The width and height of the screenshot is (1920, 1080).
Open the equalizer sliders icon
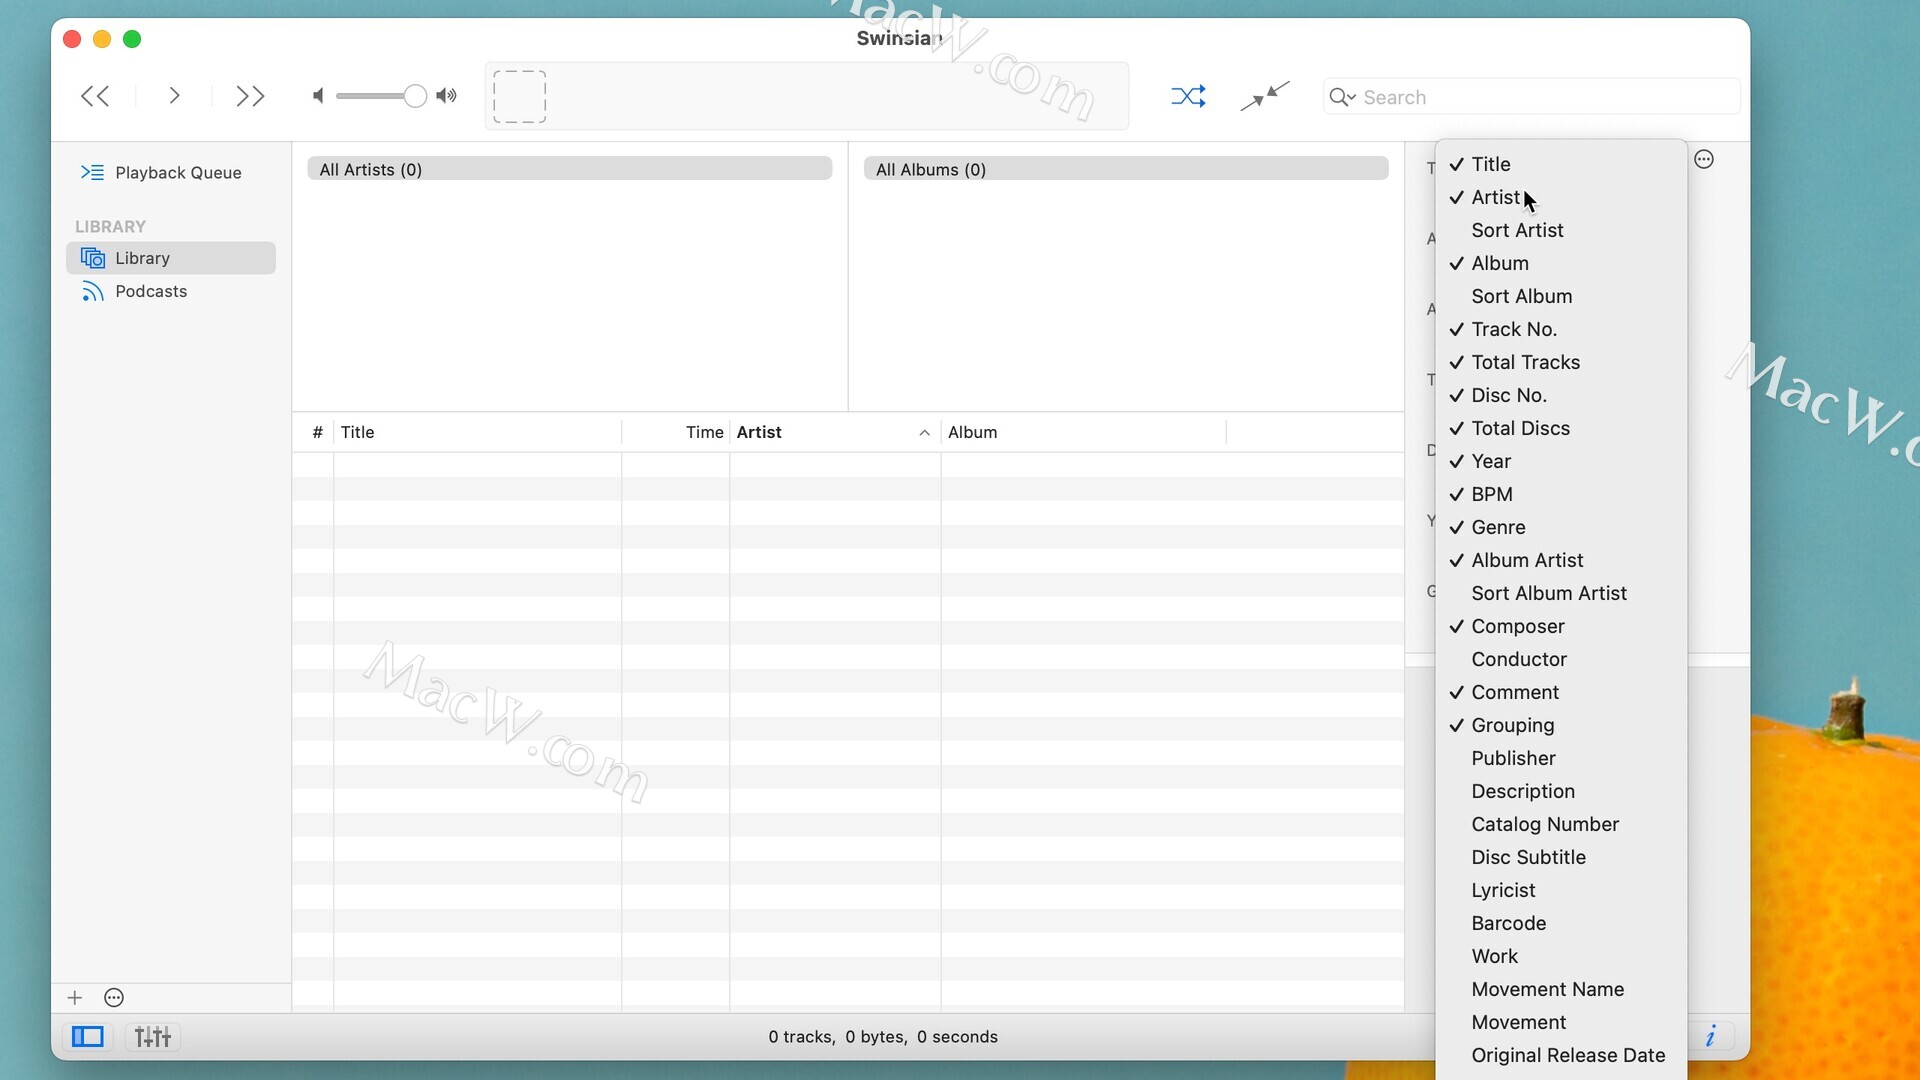coord(153,1037)
